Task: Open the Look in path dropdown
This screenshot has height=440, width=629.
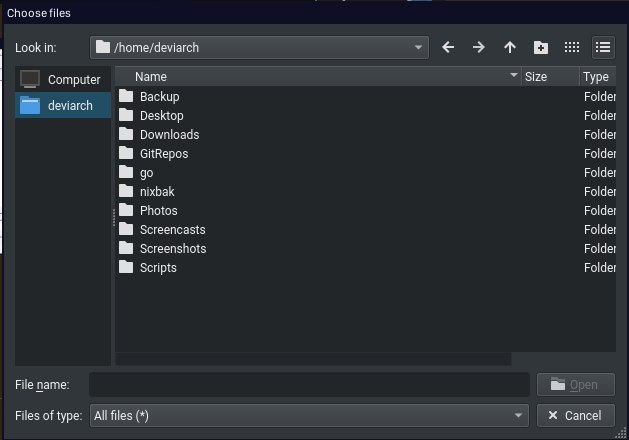Action: [259, 48]
